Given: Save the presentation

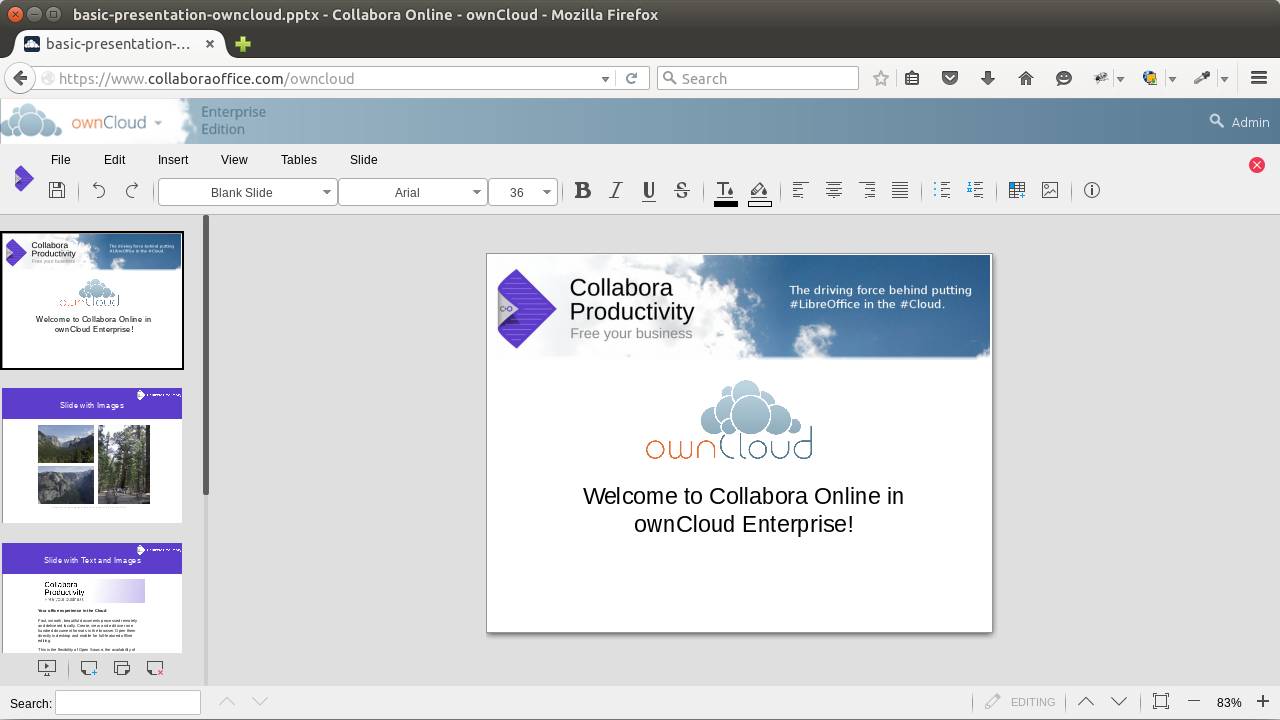Looking at the screenshot, I should pos(57,190).
